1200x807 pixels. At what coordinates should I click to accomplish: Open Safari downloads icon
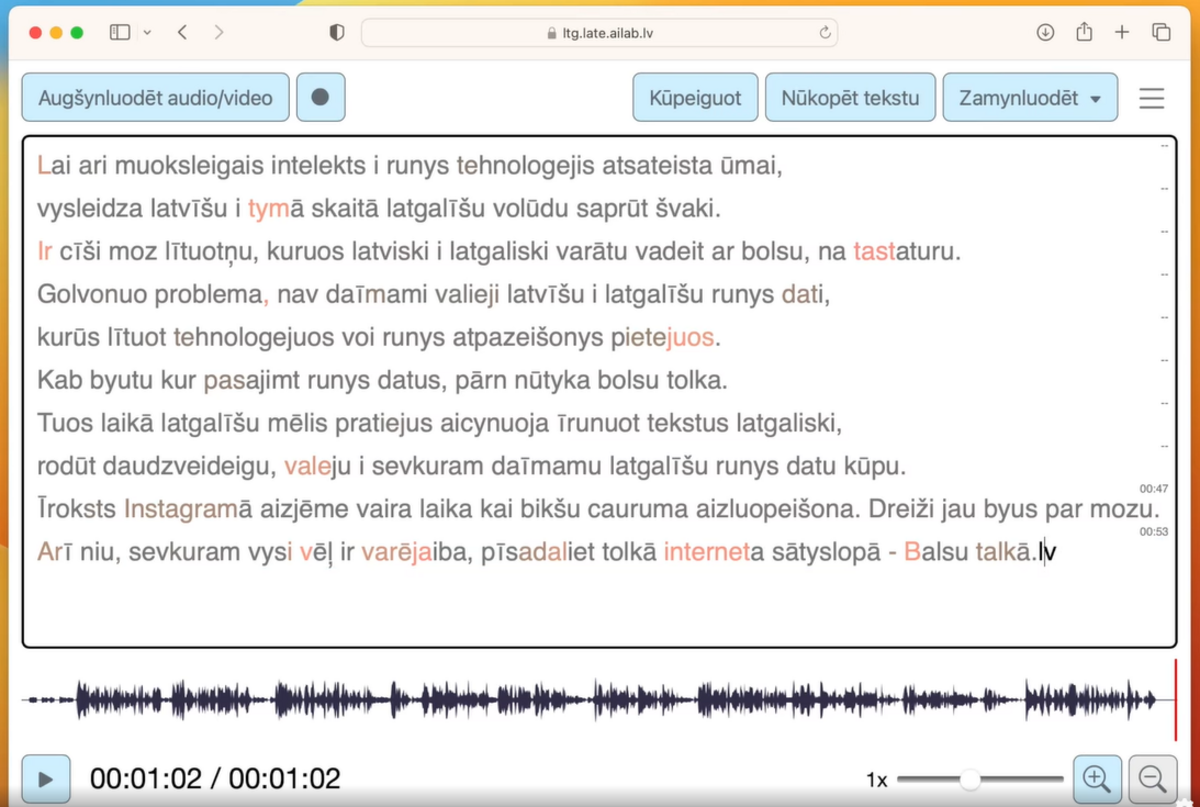pyautogui.click(x=1045, y=32)
